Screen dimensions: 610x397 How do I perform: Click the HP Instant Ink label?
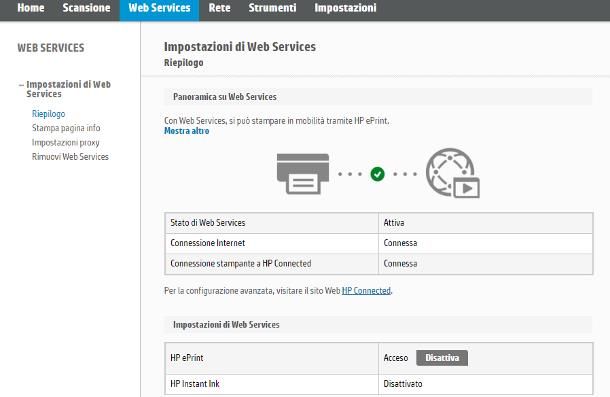[195, 384]
